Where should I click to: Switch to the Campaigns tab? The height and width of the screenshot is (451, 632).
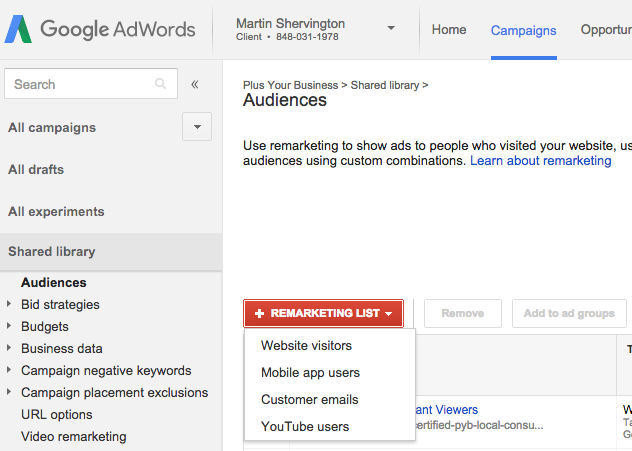tap(523, 30)
